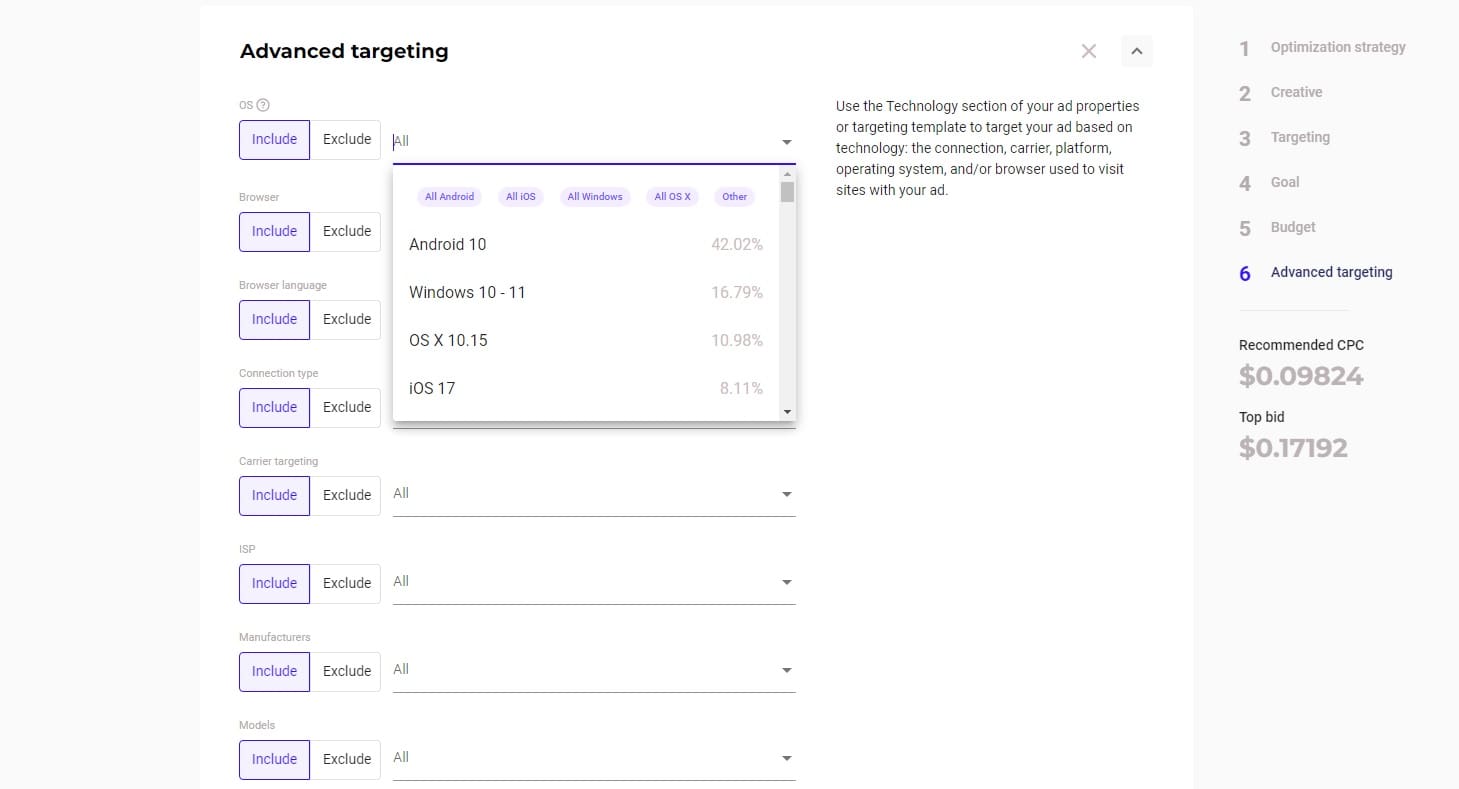Switch Carrier targeting to Include
The width and height of the screenshot is (1459, 789).
274,495
